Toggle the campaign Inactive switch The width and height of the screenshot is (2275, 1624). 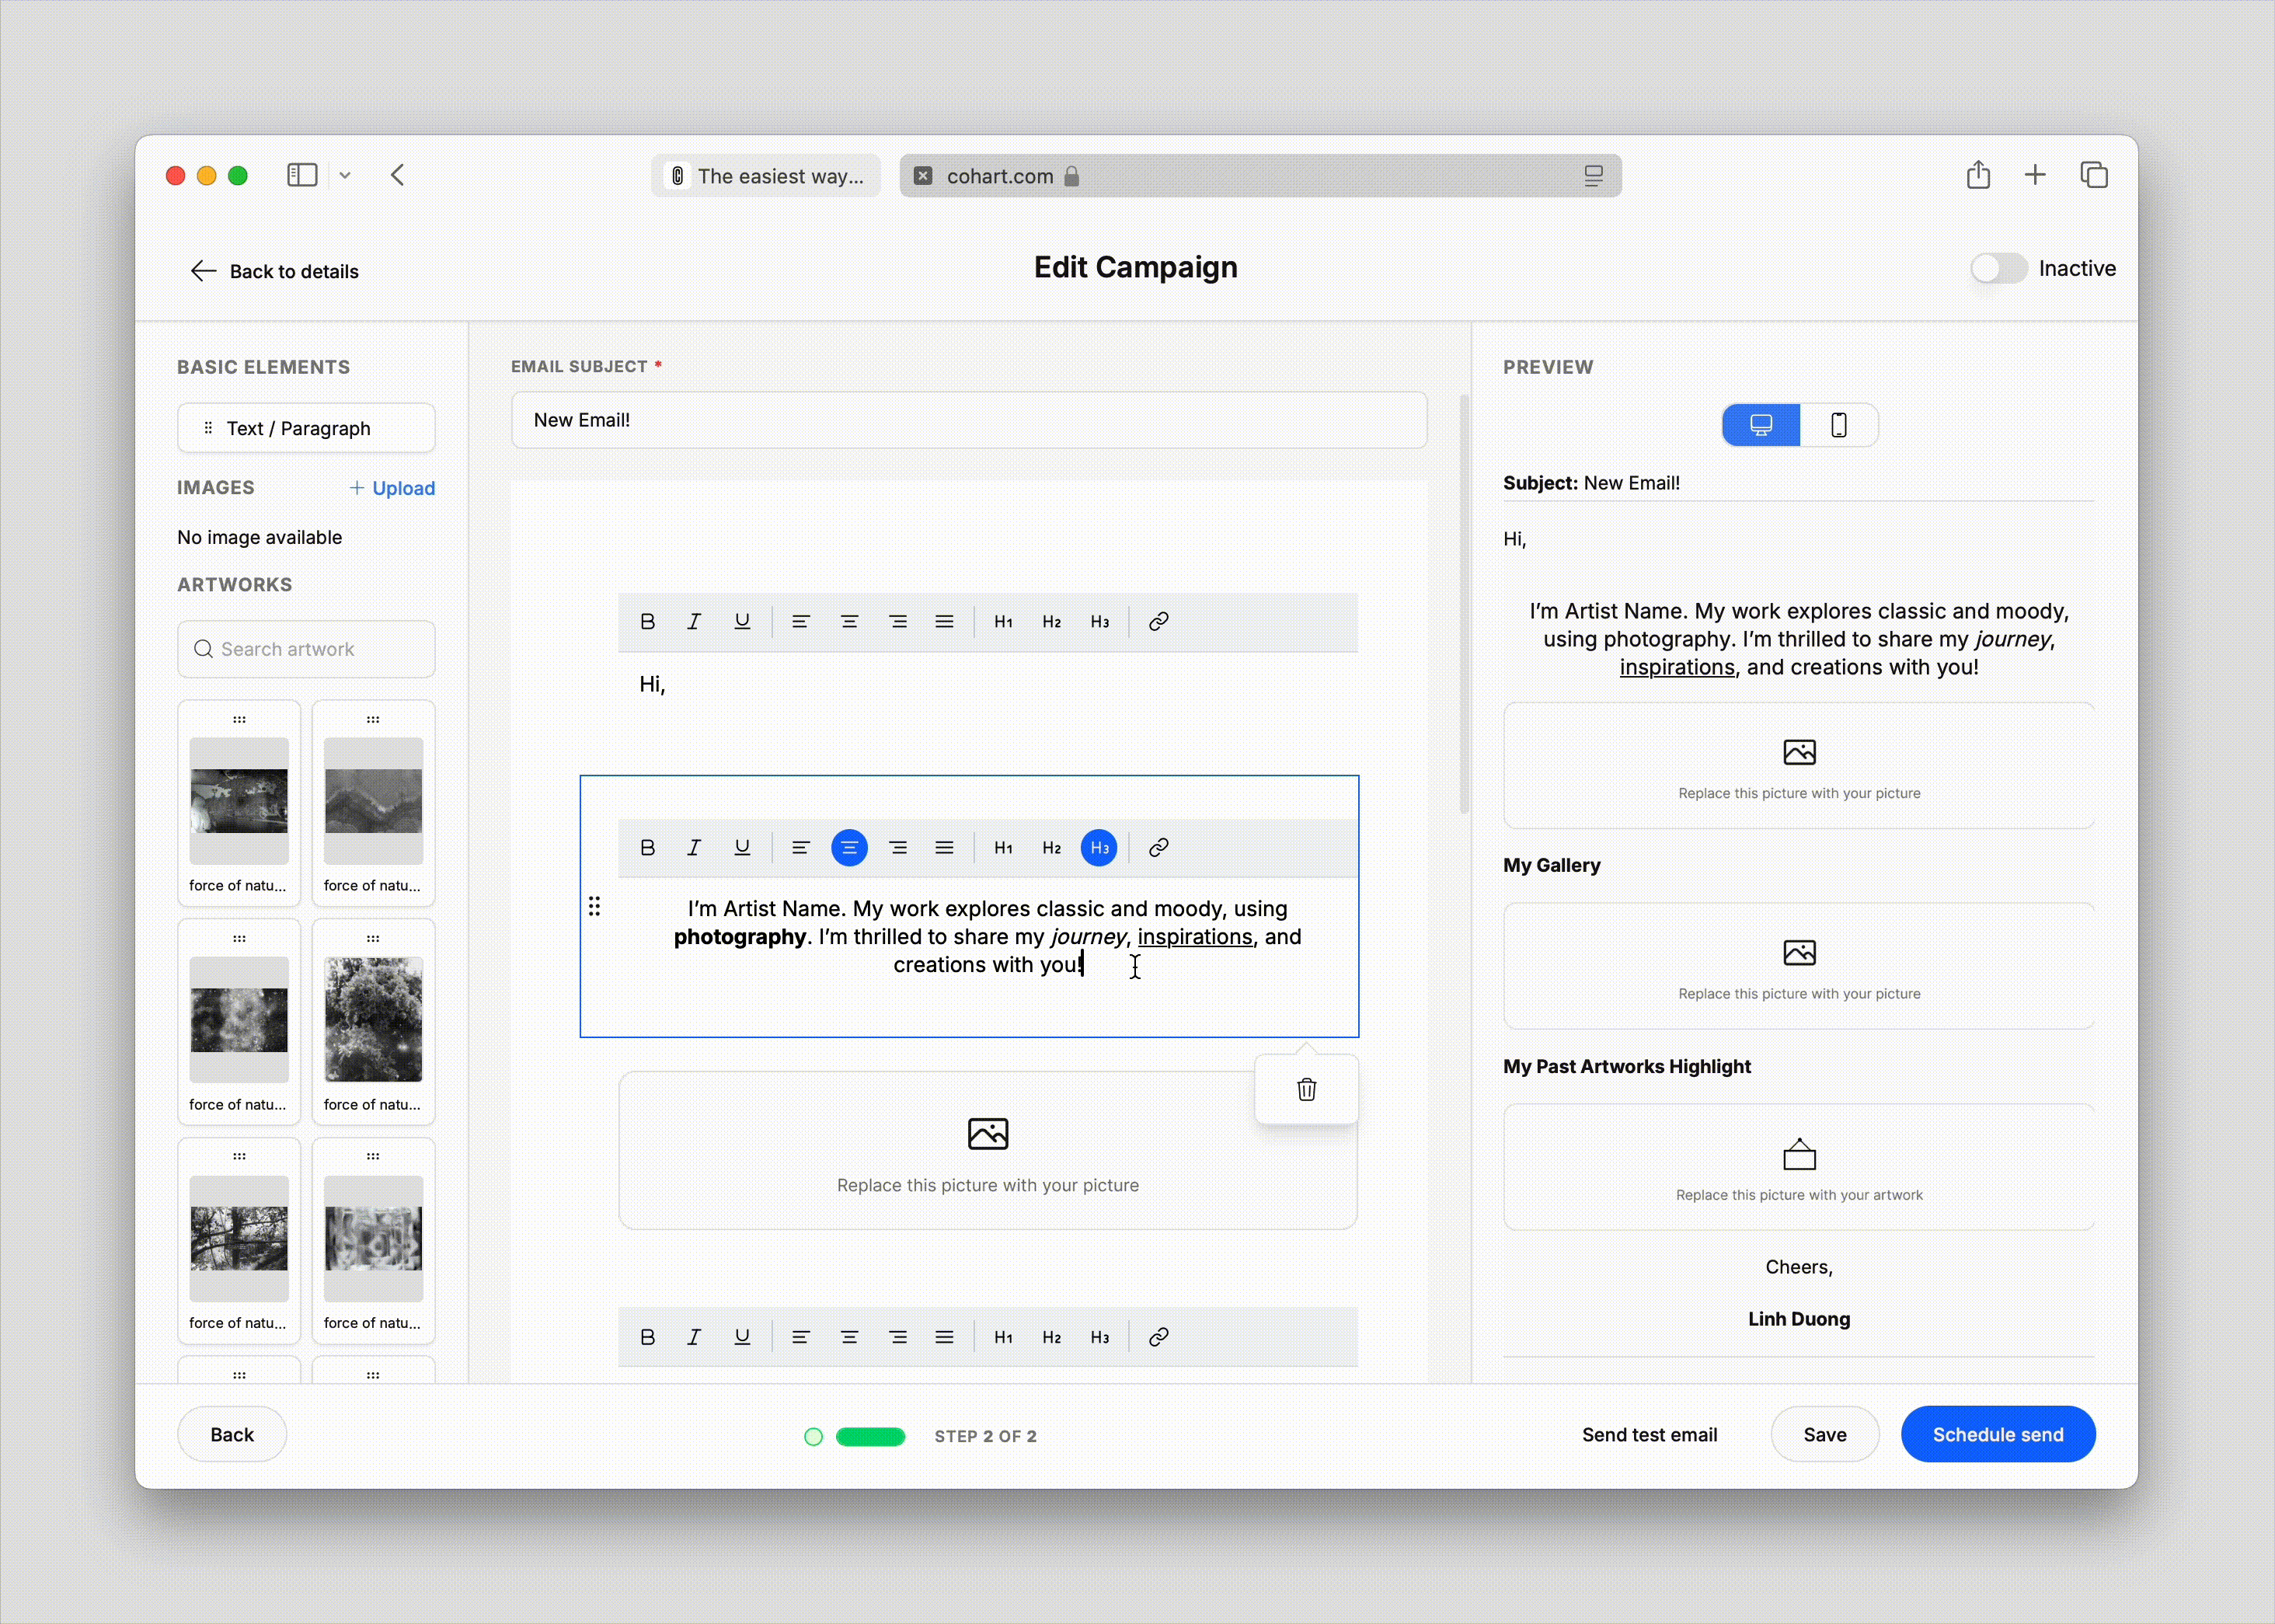[x=1998, y=268]
